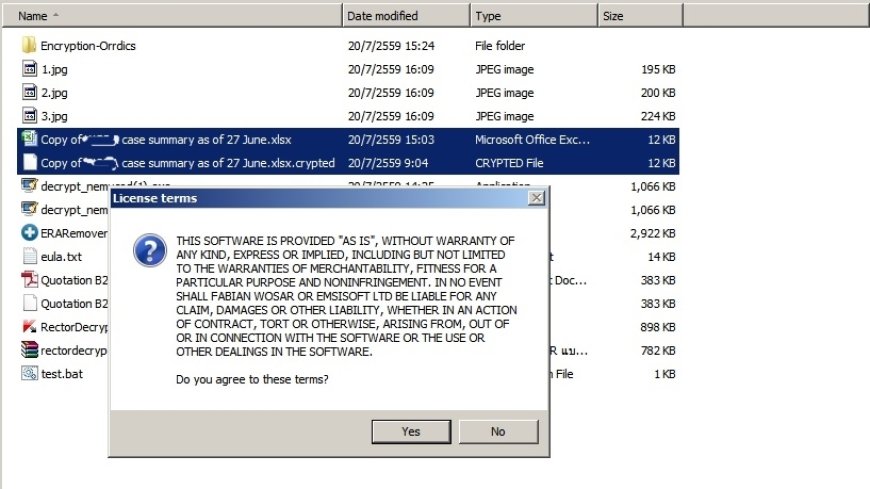
Task: Click the eula.txt text file icon
Action: coord(30,256)
